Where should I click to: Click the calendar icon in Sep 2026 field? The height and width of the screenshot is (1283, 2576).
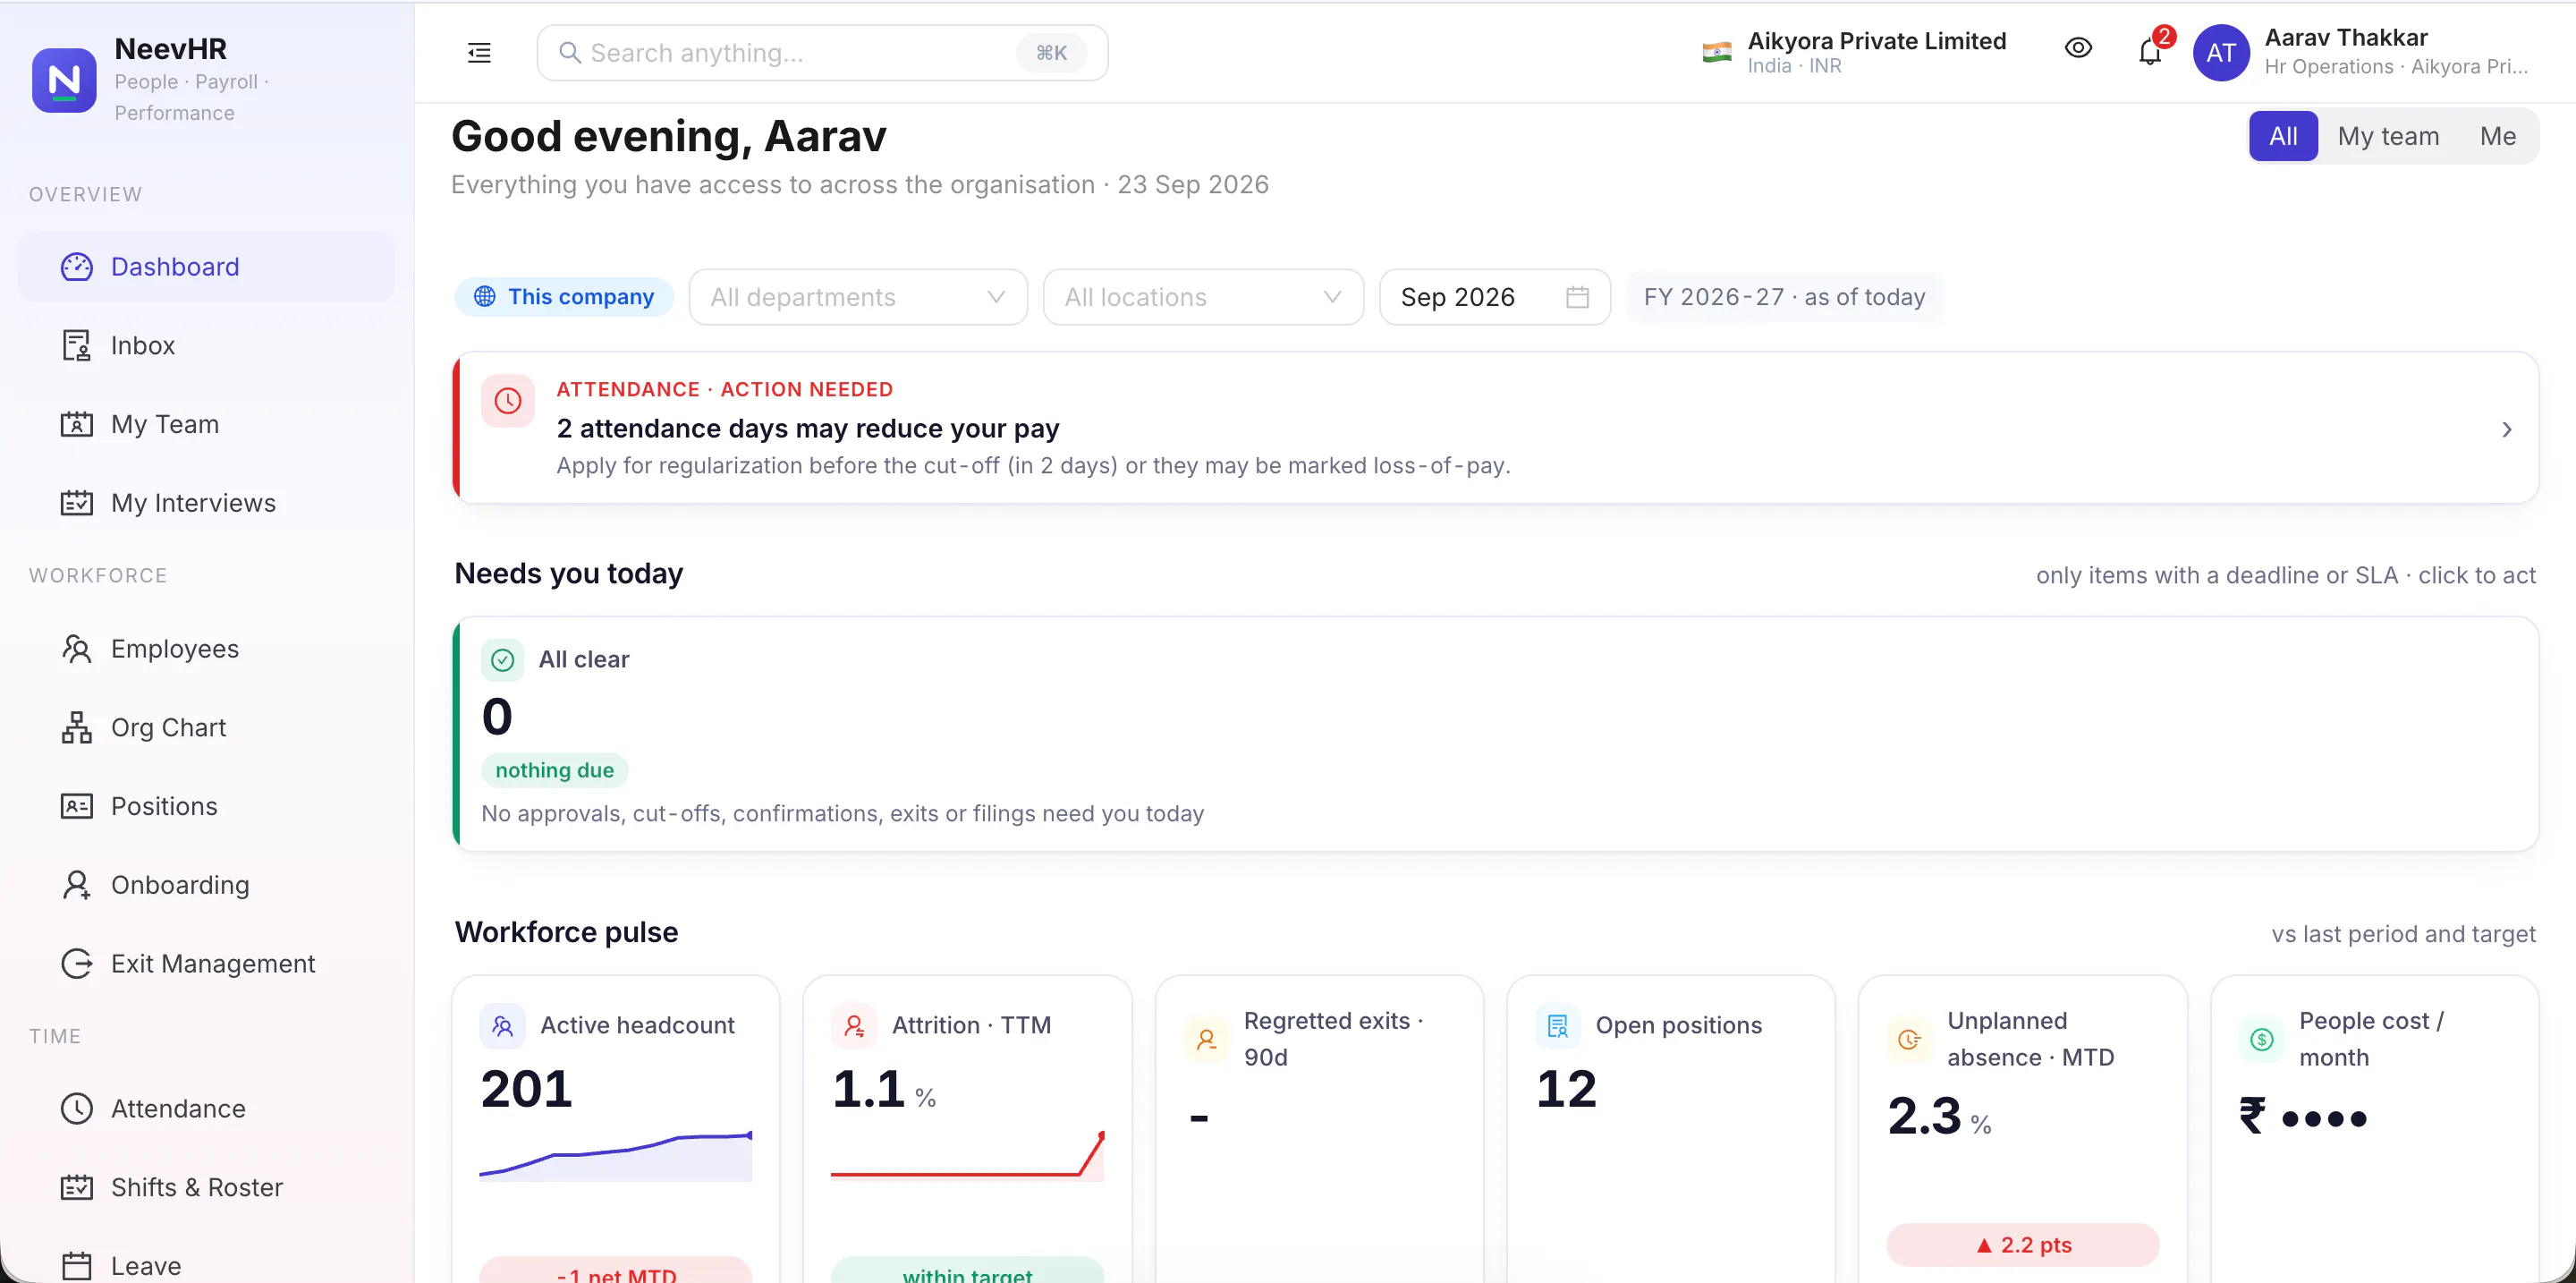click(1577, 297)
